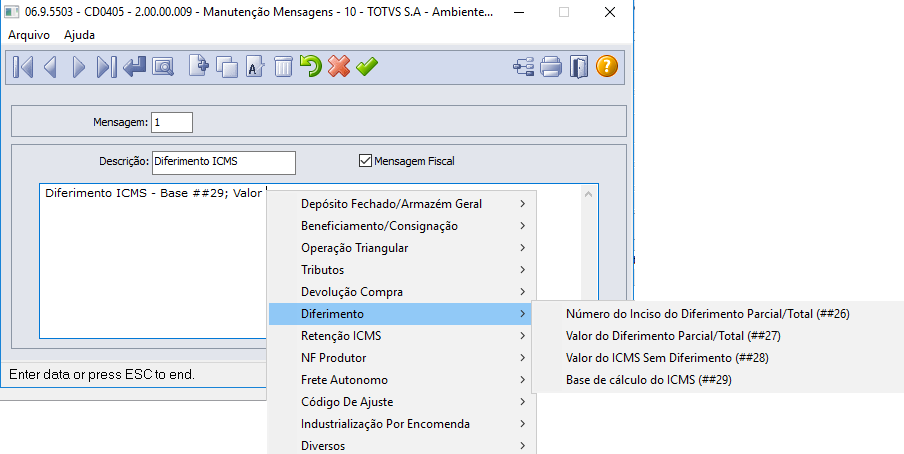Select NF Produtor menu entry

[x=402, y=358]
